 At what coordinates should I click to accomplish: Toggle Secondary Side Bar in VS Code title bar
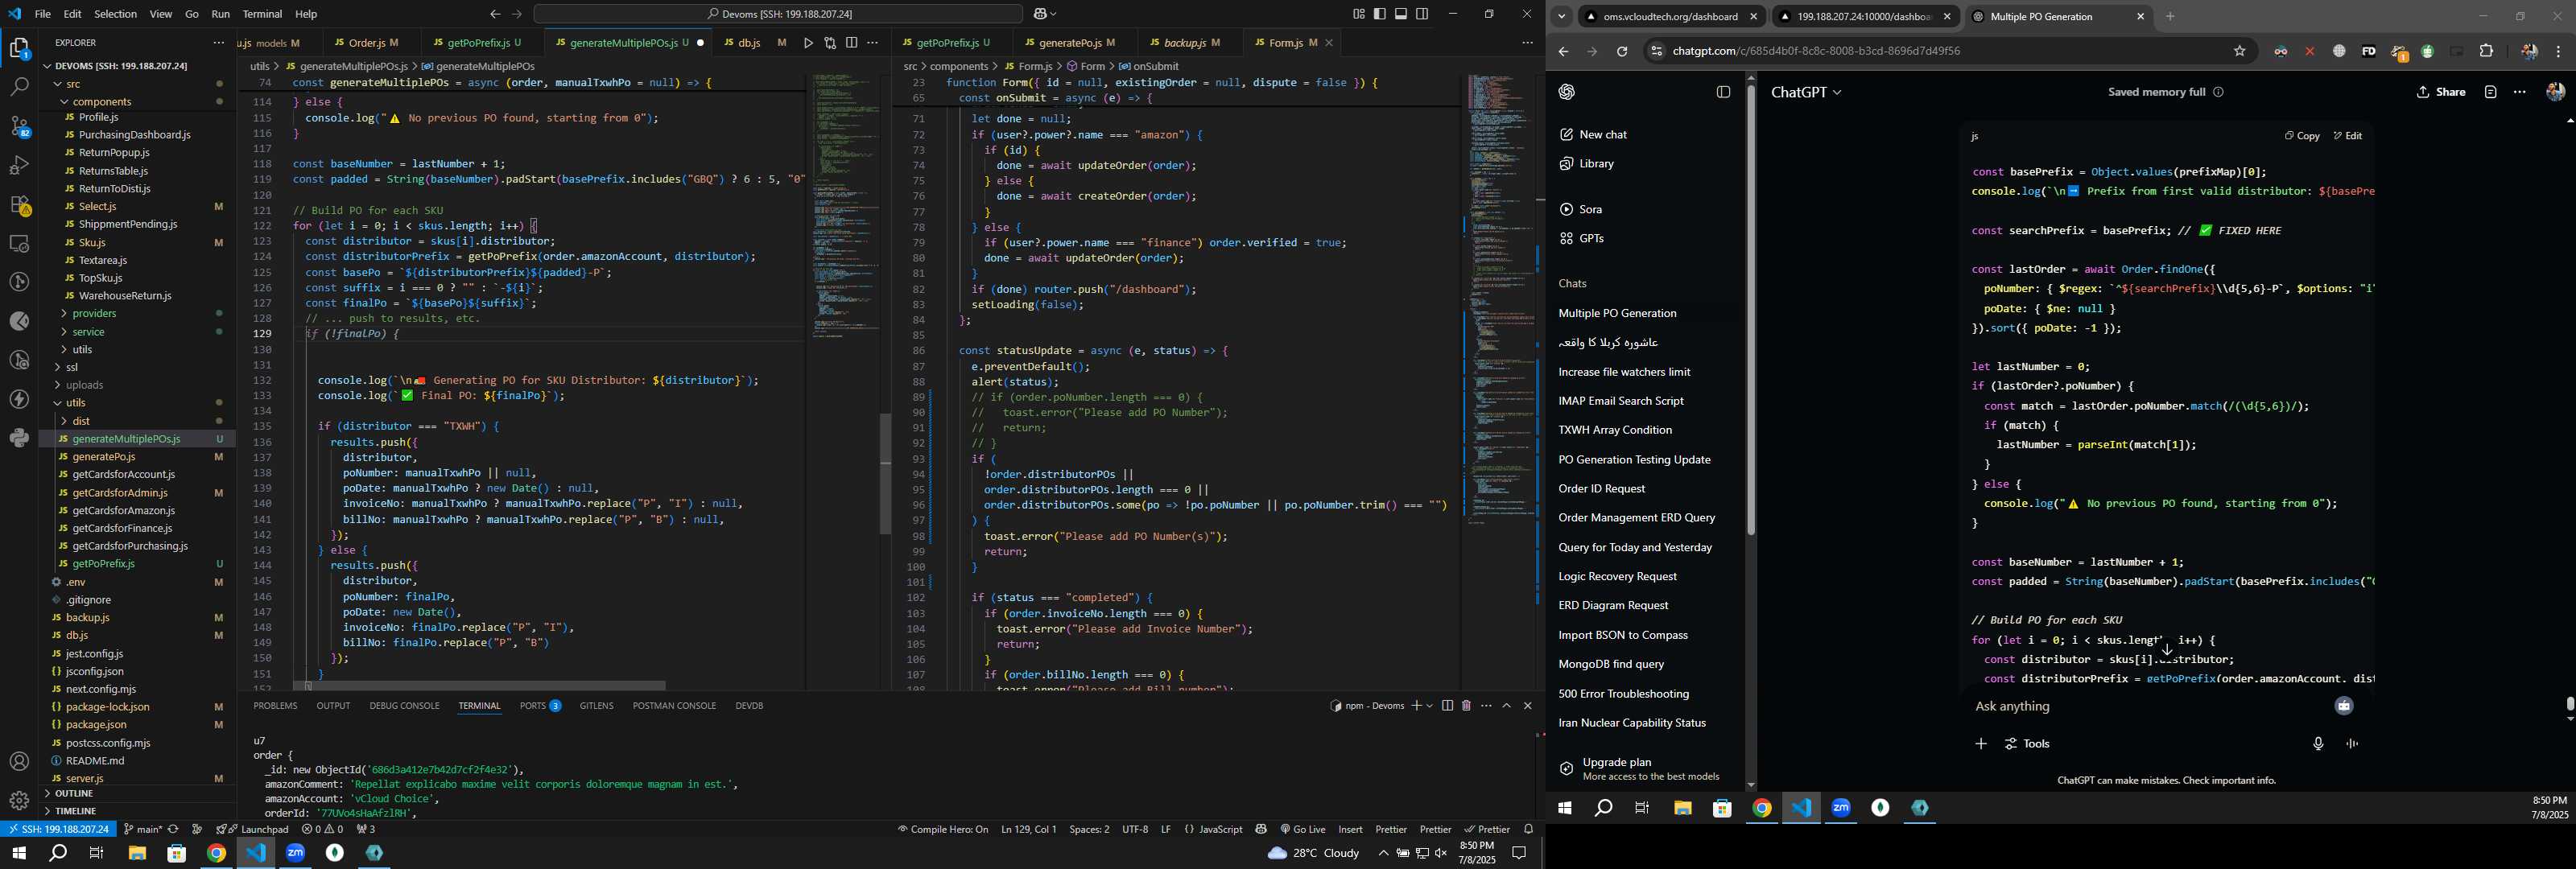tap(1422, 14)
